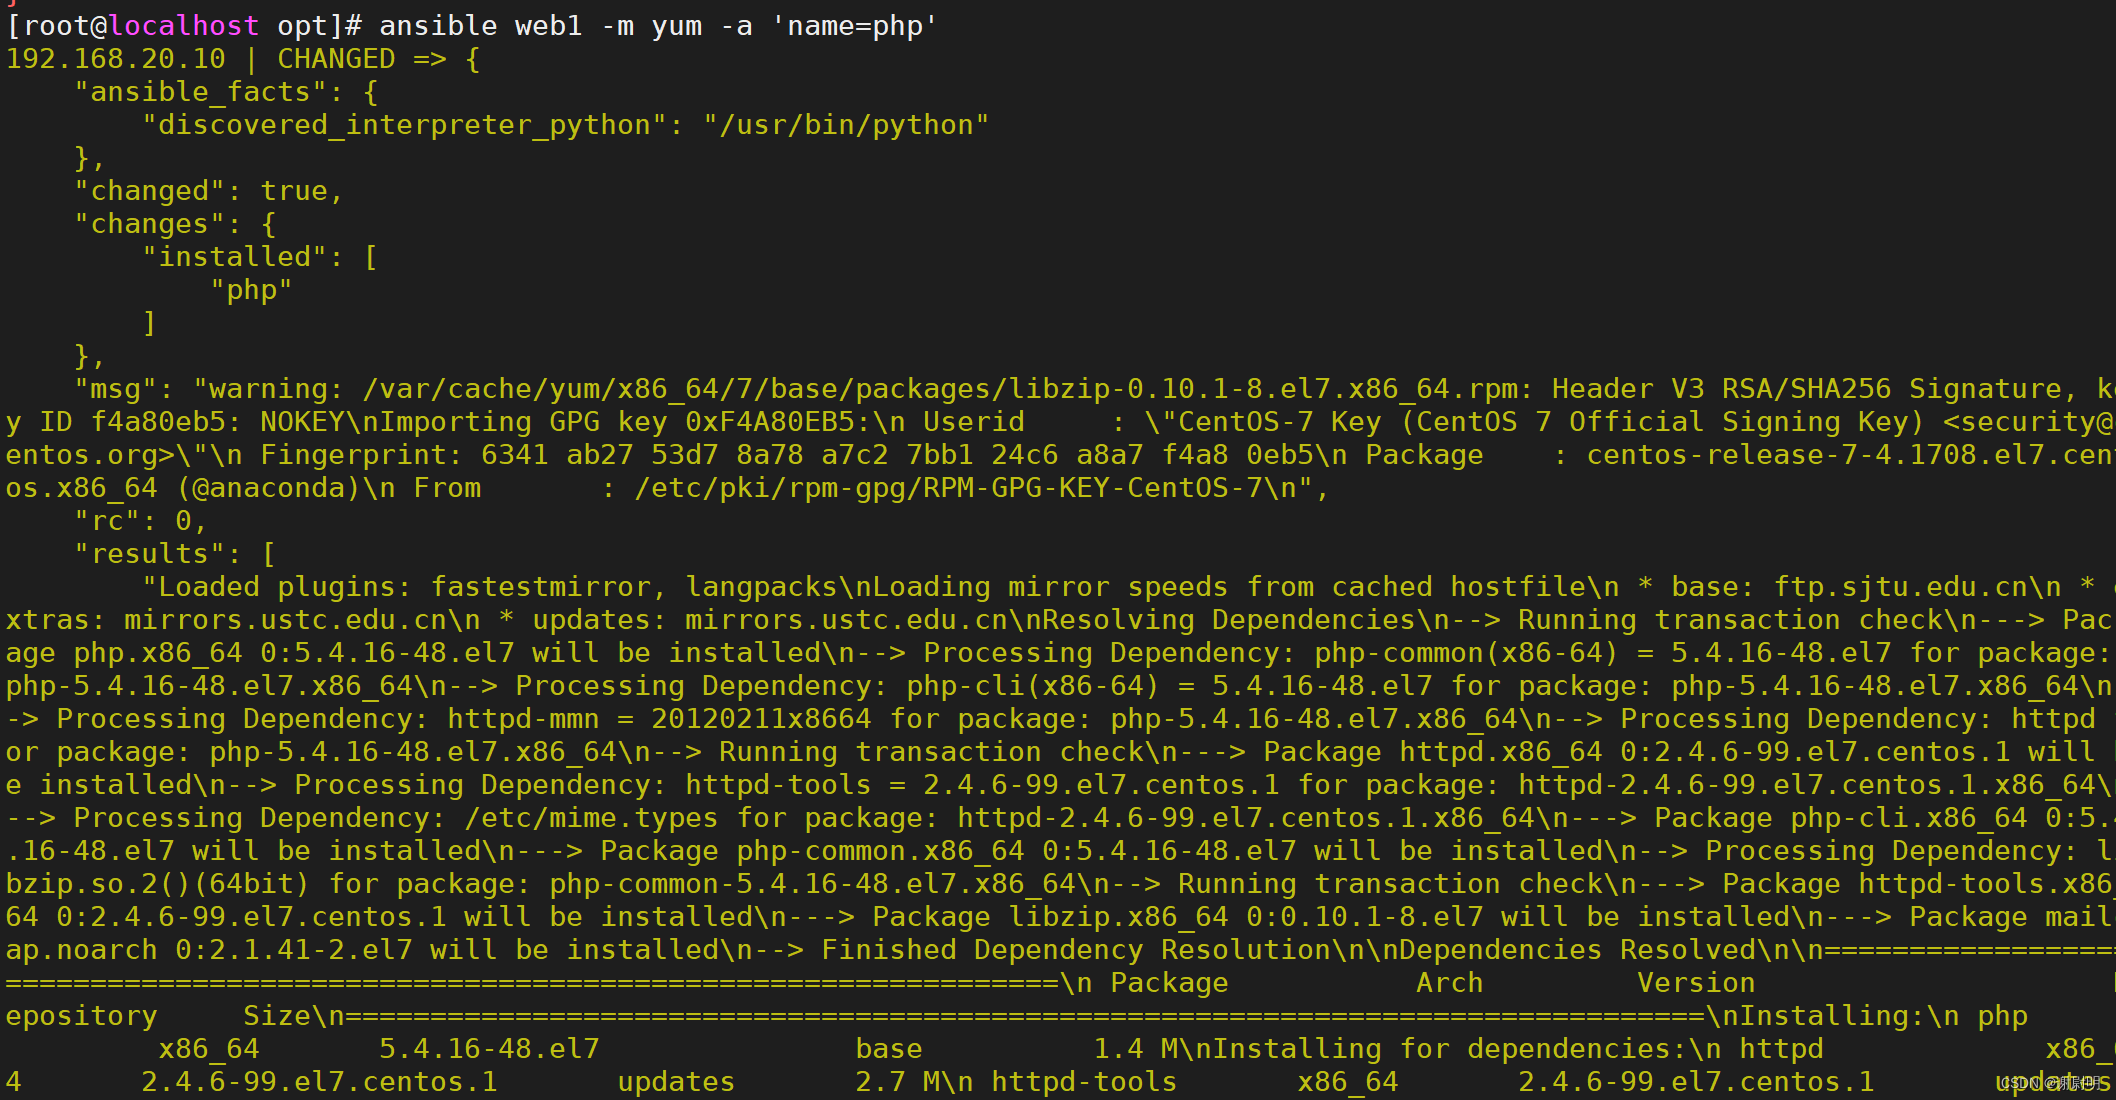This screenshot has width=2116, height=1100.
Task: Click the "php" list entry
Action: coord(252,290)
